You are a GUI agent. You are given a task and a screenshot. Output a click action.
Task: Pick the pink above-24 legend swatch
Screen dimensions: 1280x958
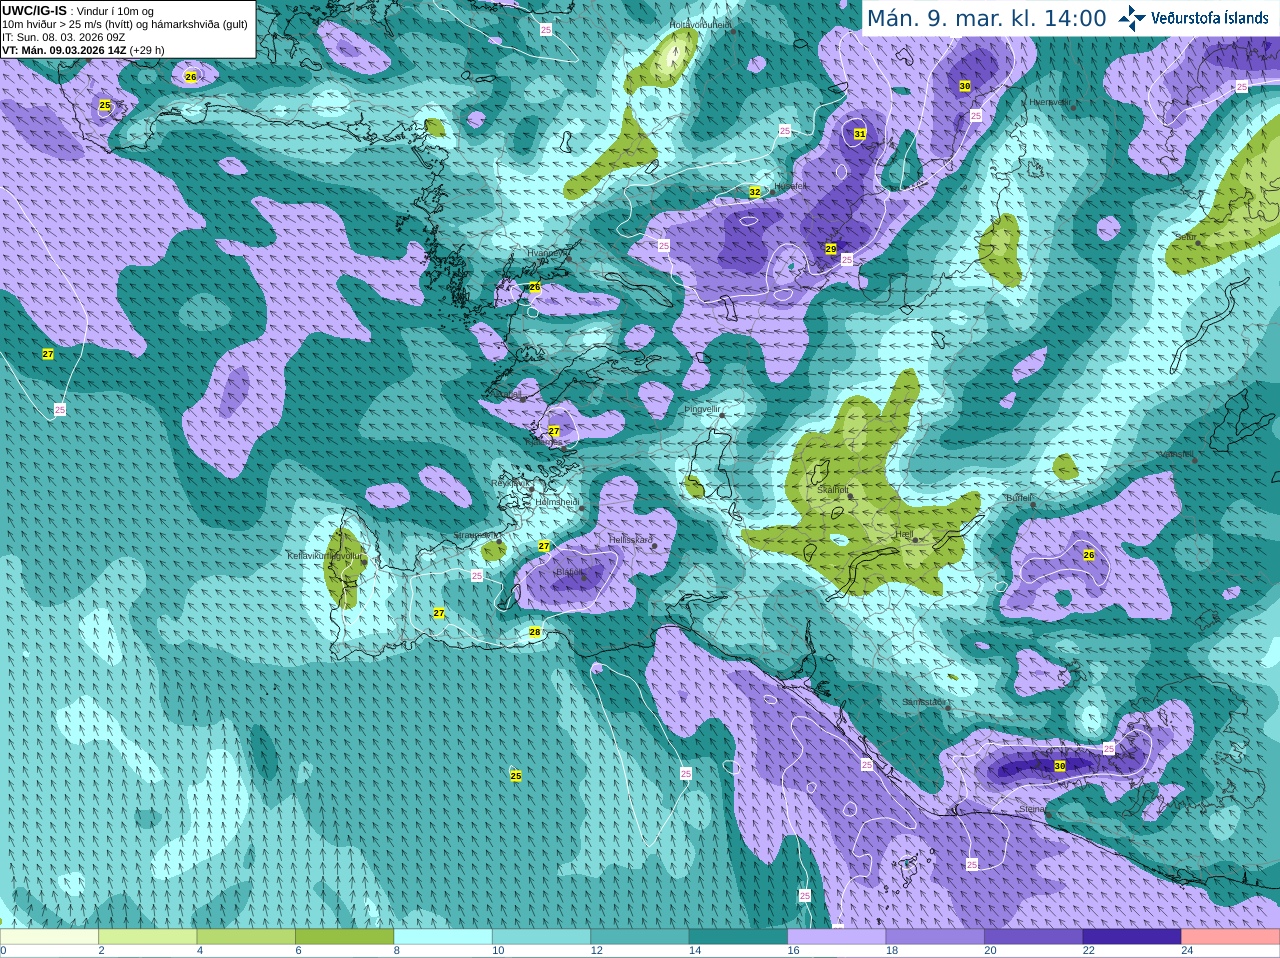coord(1231,936)
